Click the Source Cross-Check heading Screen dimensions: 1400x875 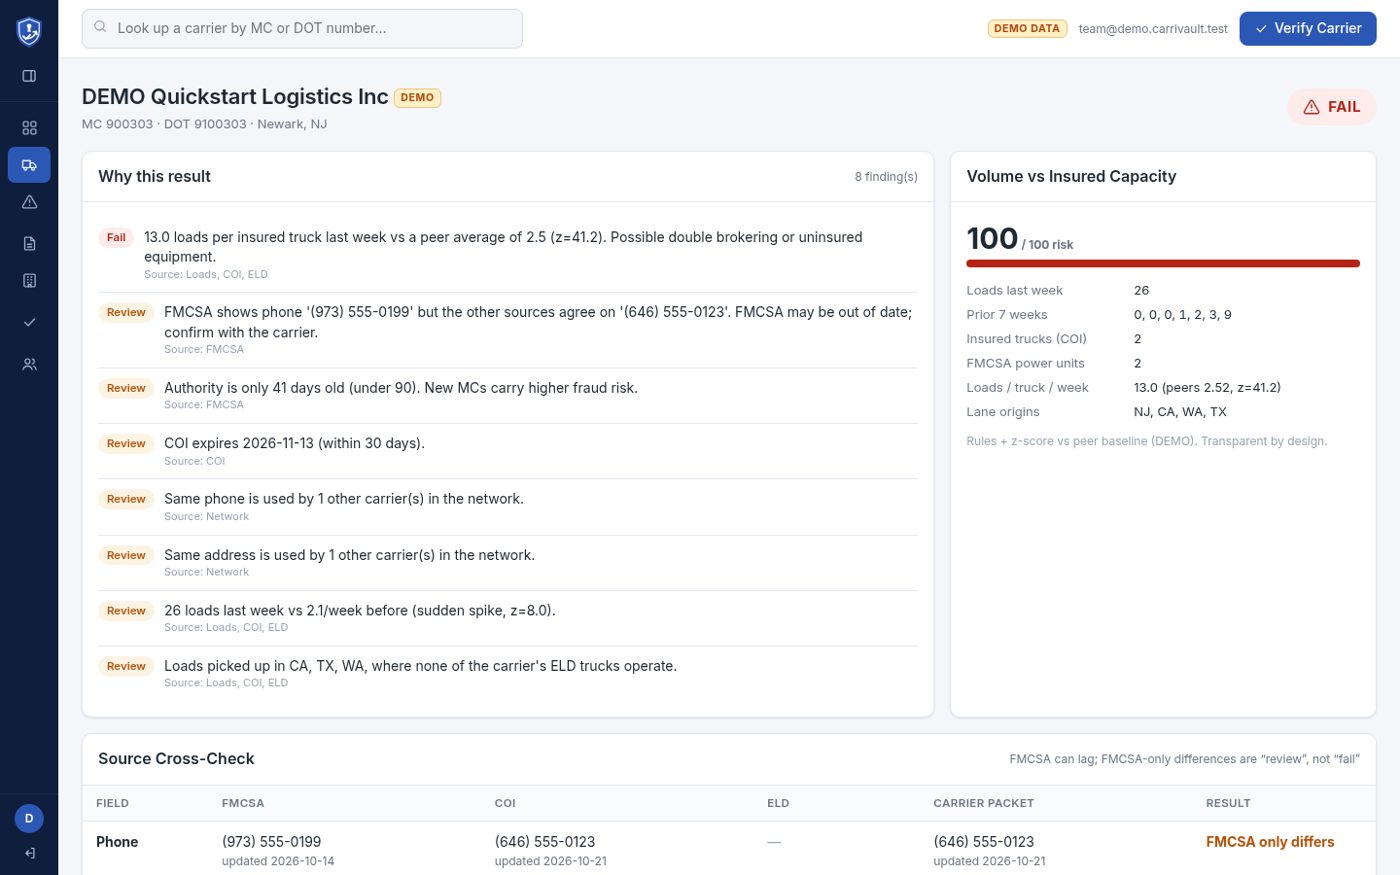176,759
